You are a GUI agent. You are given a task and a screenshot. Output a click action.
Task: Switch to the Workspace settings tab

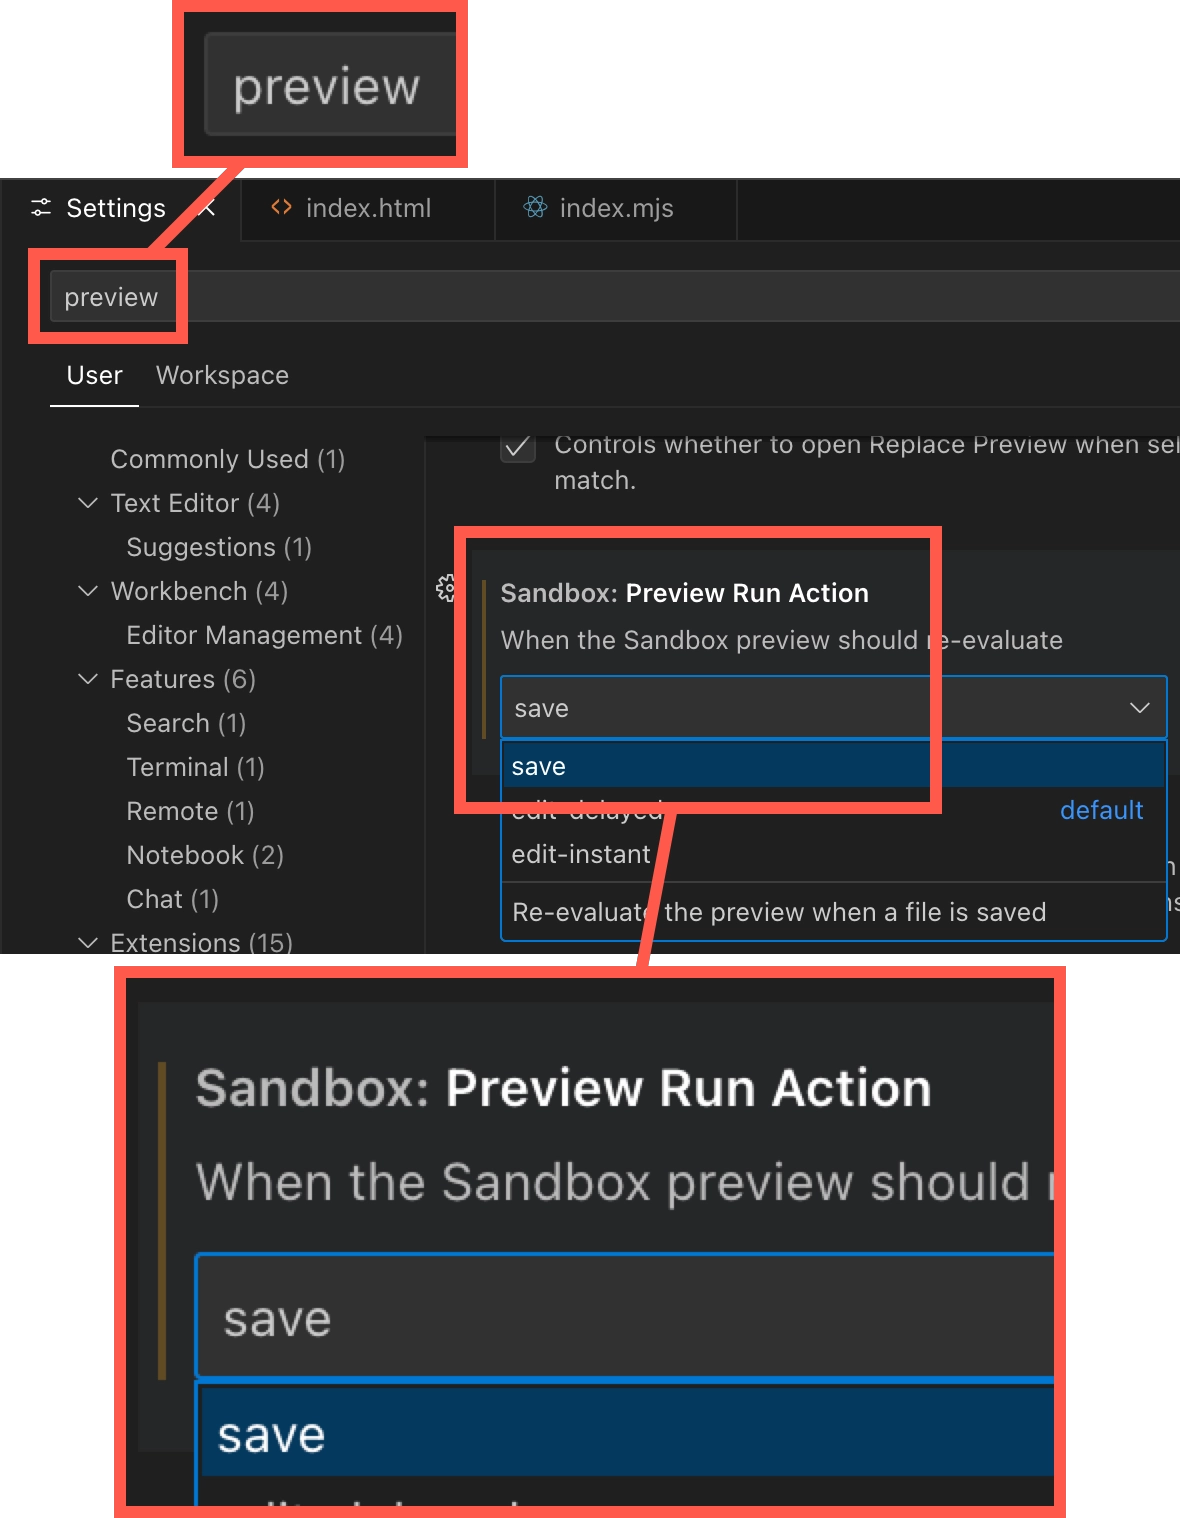pyautogui.click(x=222, y=375)
